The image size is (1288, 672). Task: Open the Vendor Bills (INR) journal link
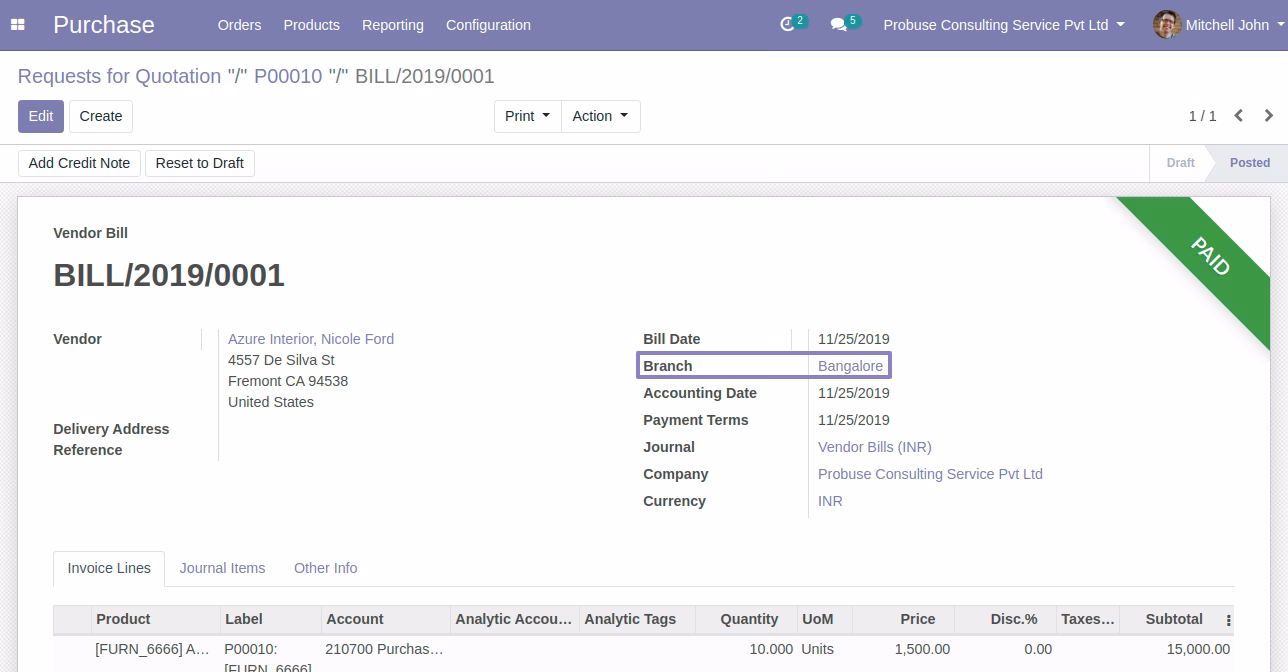pyautogui.click(x=874, y=447)
